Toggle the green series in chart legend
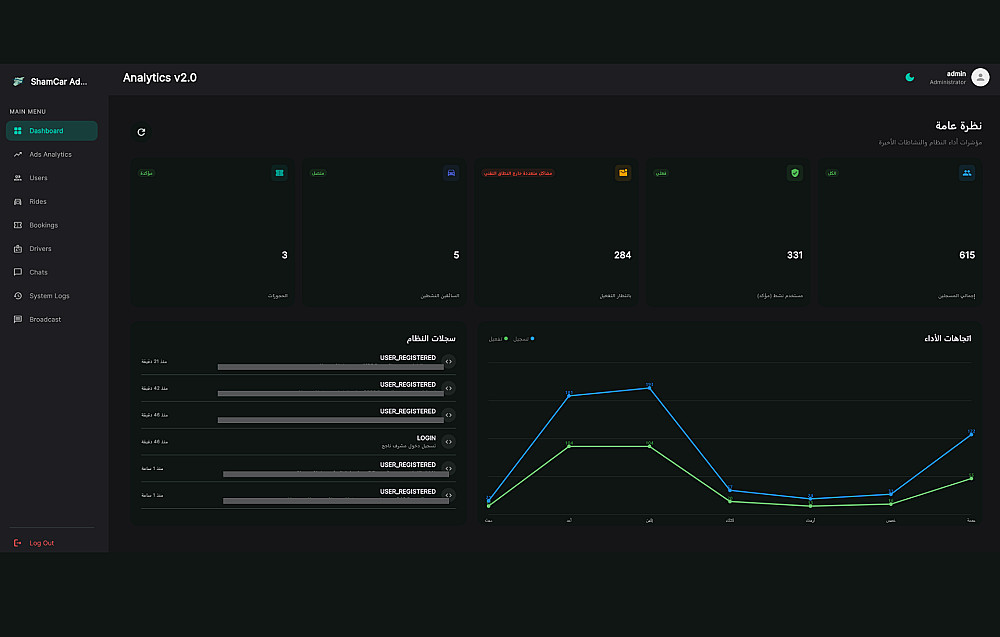The height and width of the screenshot is (637, 1000). coord(499,339)
